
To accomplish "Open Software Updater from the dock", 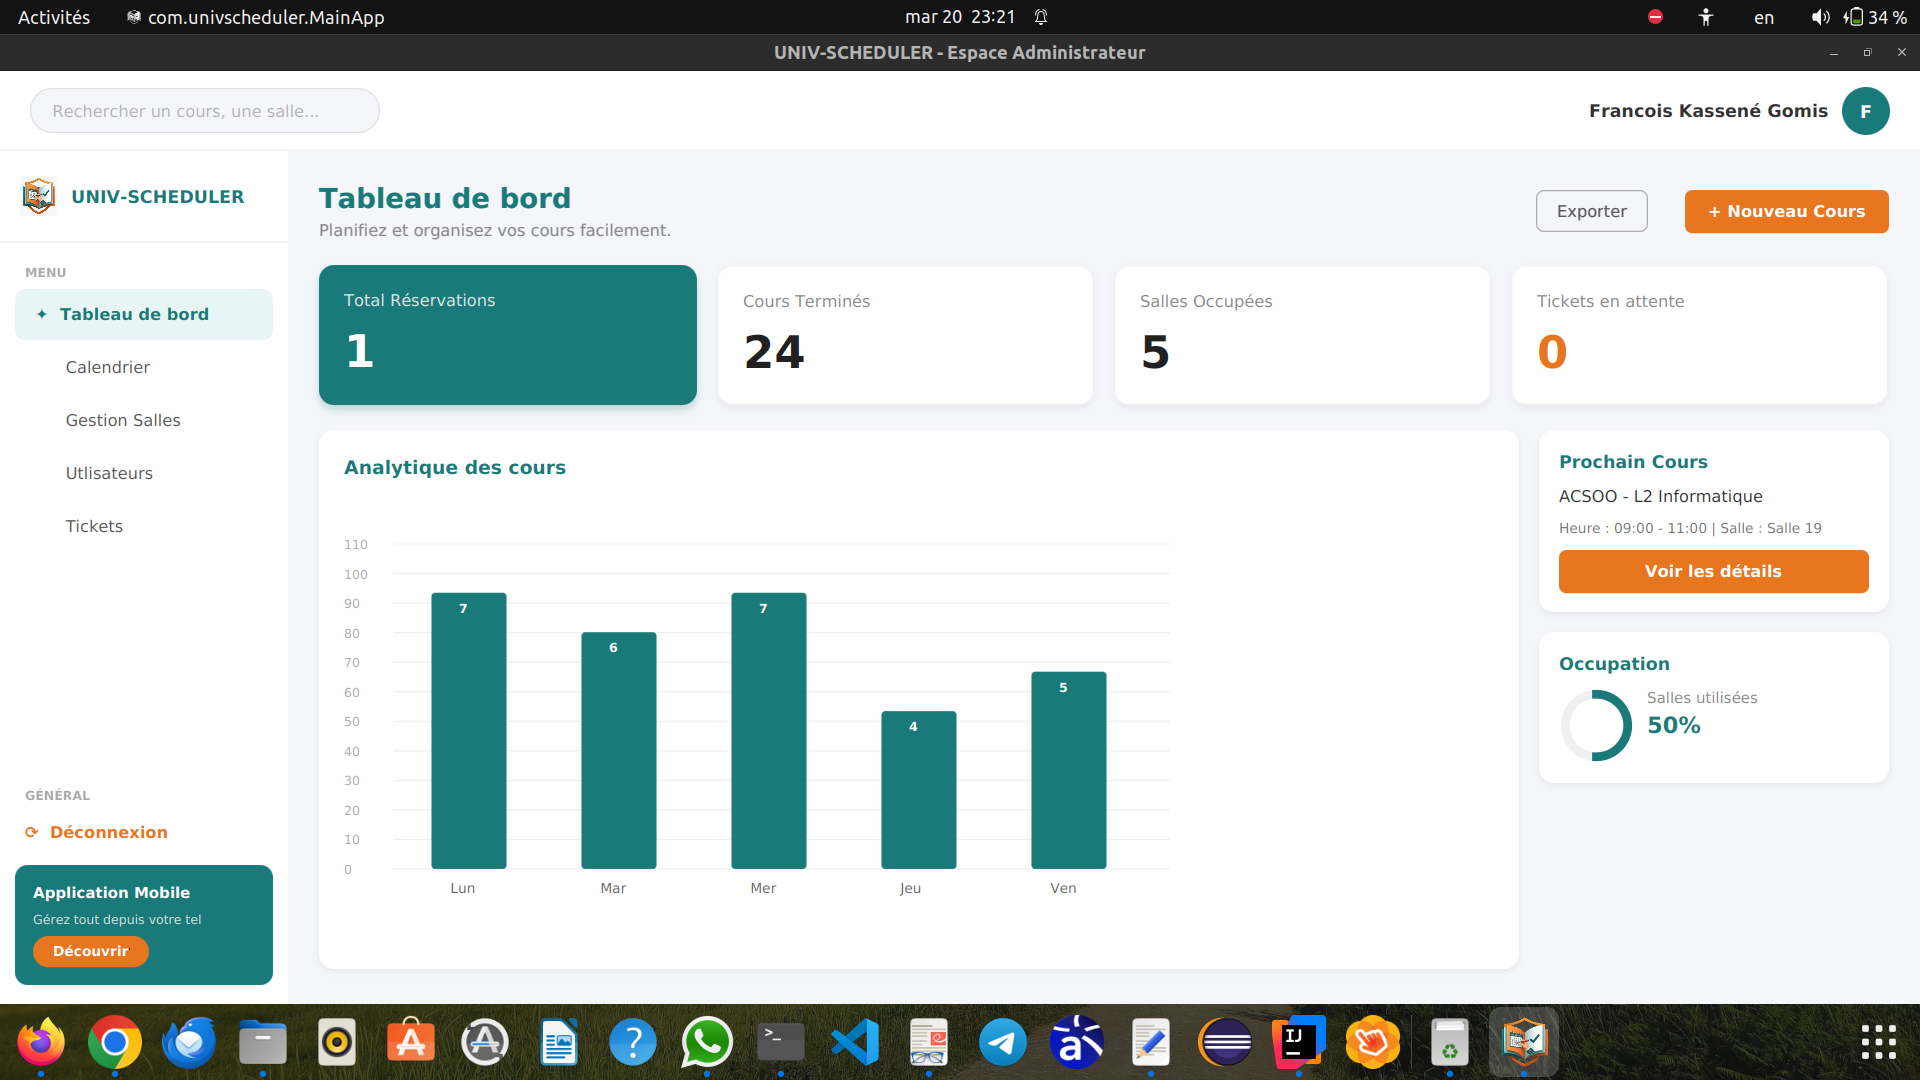I will tap(485, 1042).
